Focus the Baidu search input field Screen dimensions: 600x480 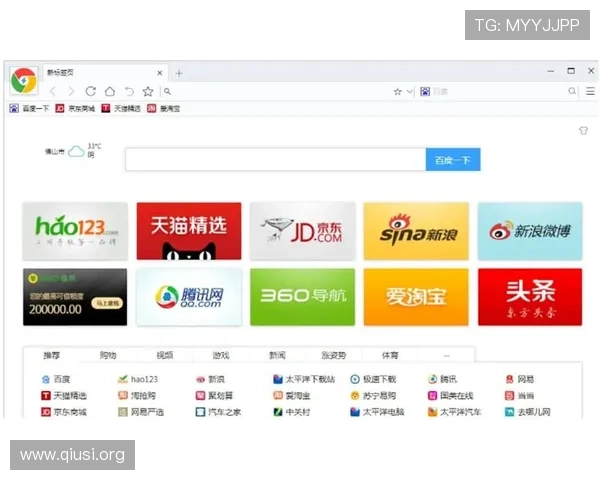click(276, 160)
